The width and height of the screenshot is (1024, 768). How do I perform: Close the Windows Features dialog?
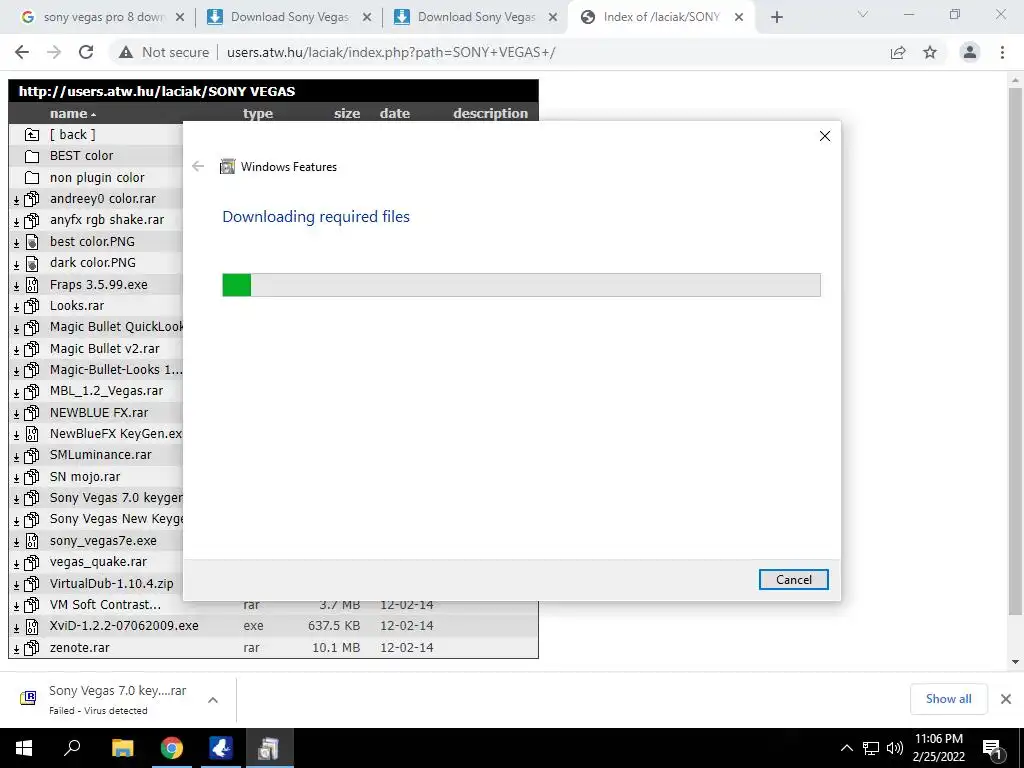tap(825, 136)
